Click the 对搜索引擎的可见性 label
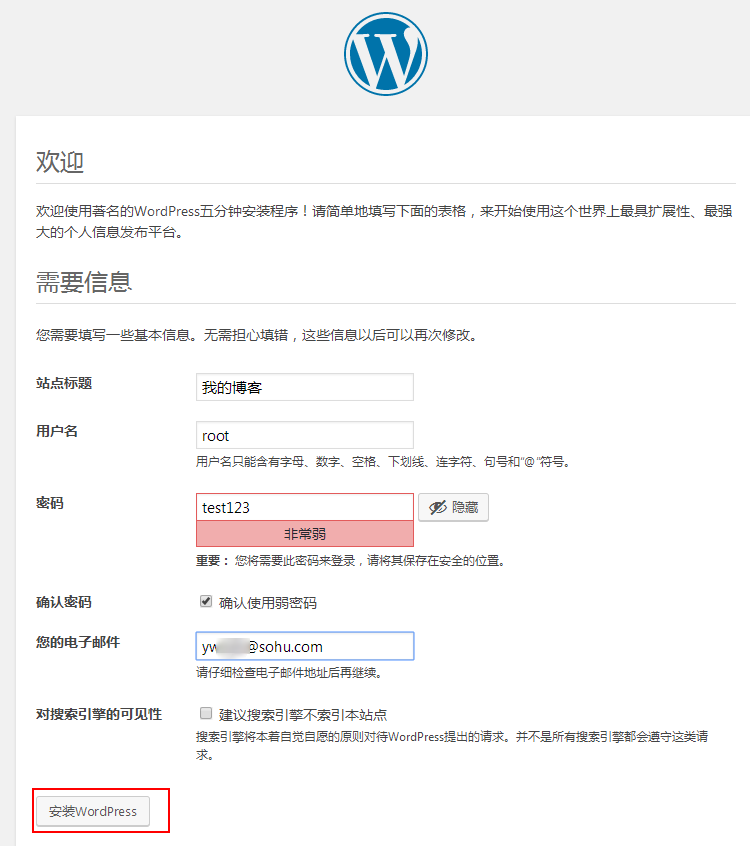The width and height of the screenshot is (750, 846). [x=99, y=714]
